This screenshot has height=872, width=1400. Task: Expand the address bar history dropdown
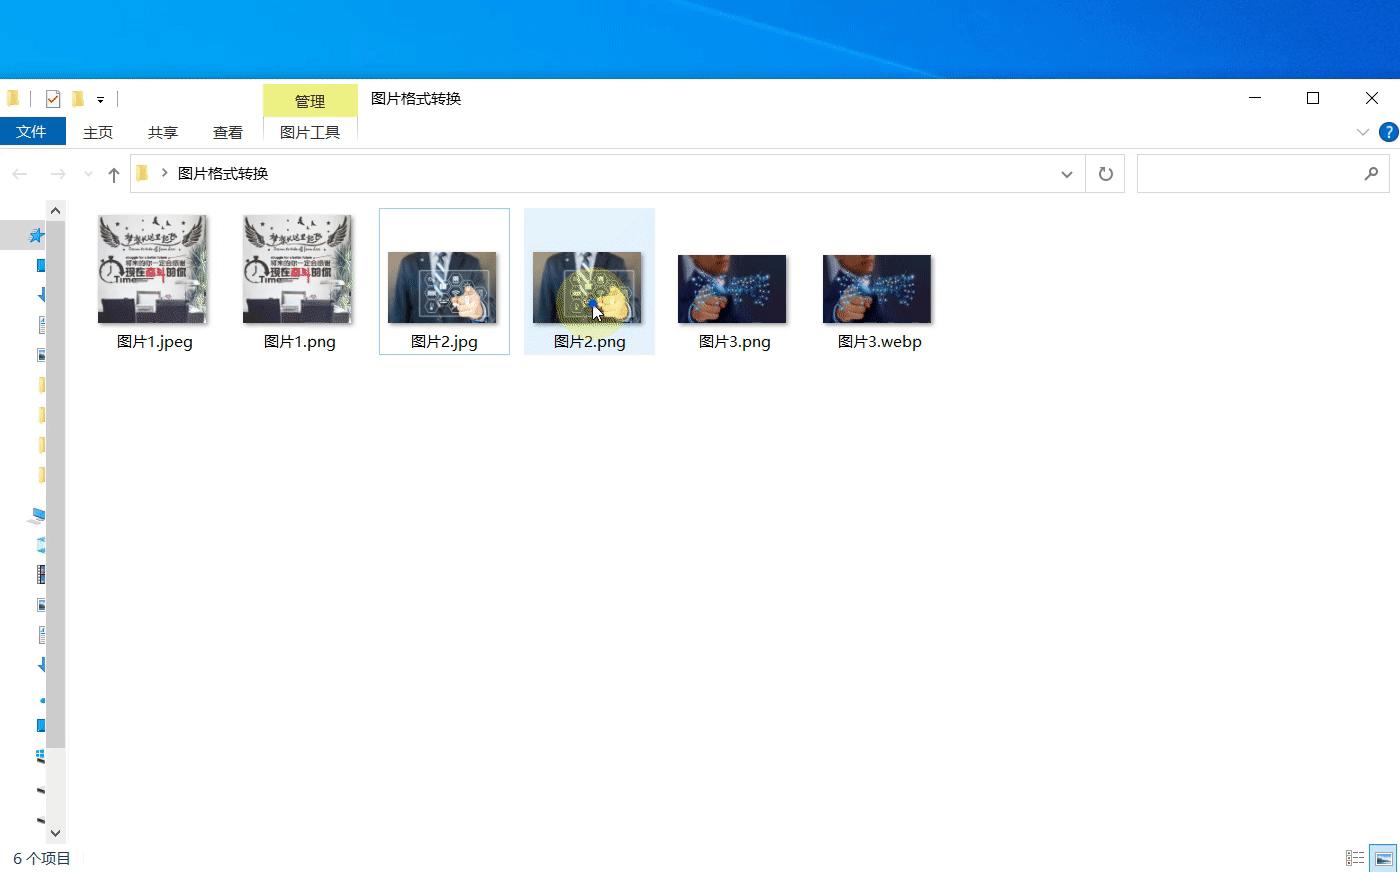click(x=1066, y=174)
